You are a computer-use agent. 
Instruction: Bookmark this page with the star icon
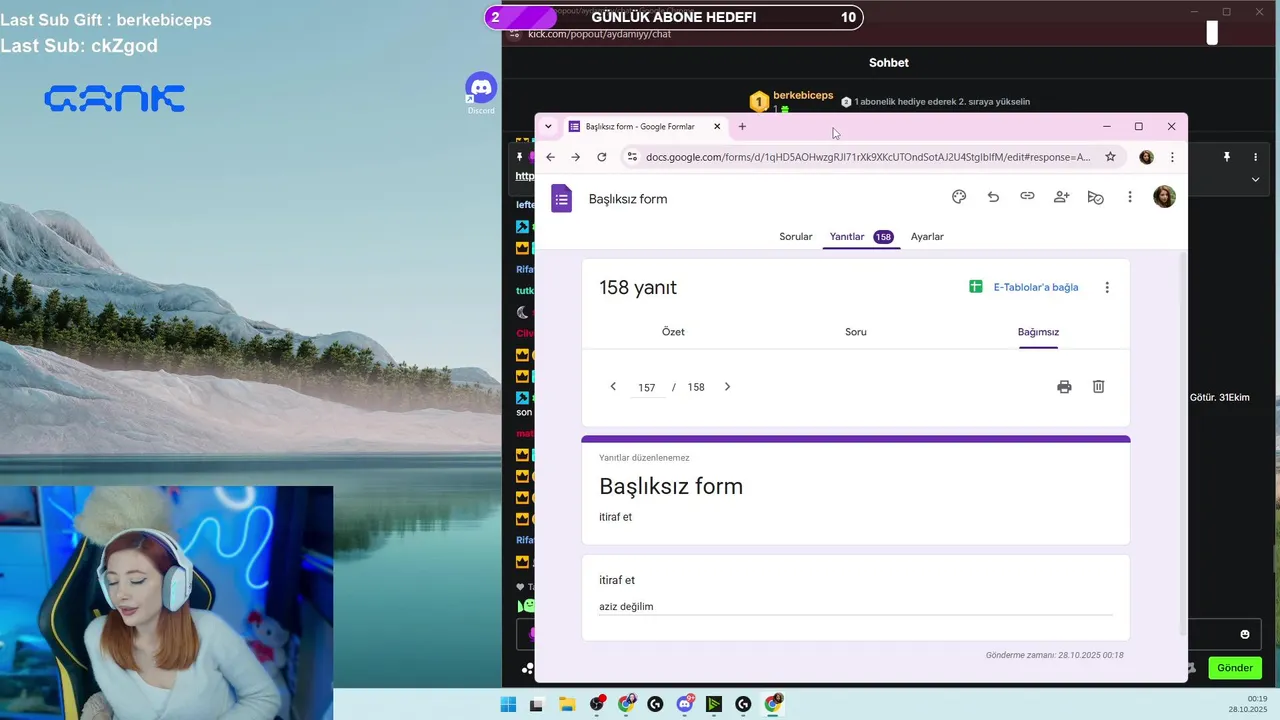coord(1110,157)
